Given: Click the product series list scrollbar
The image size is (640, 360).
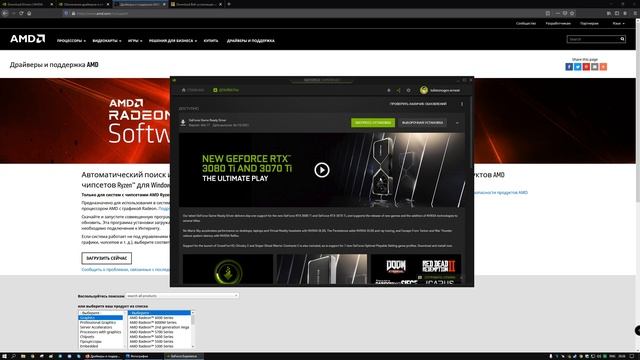Looking at the screenshot, I should pos(193,329).
